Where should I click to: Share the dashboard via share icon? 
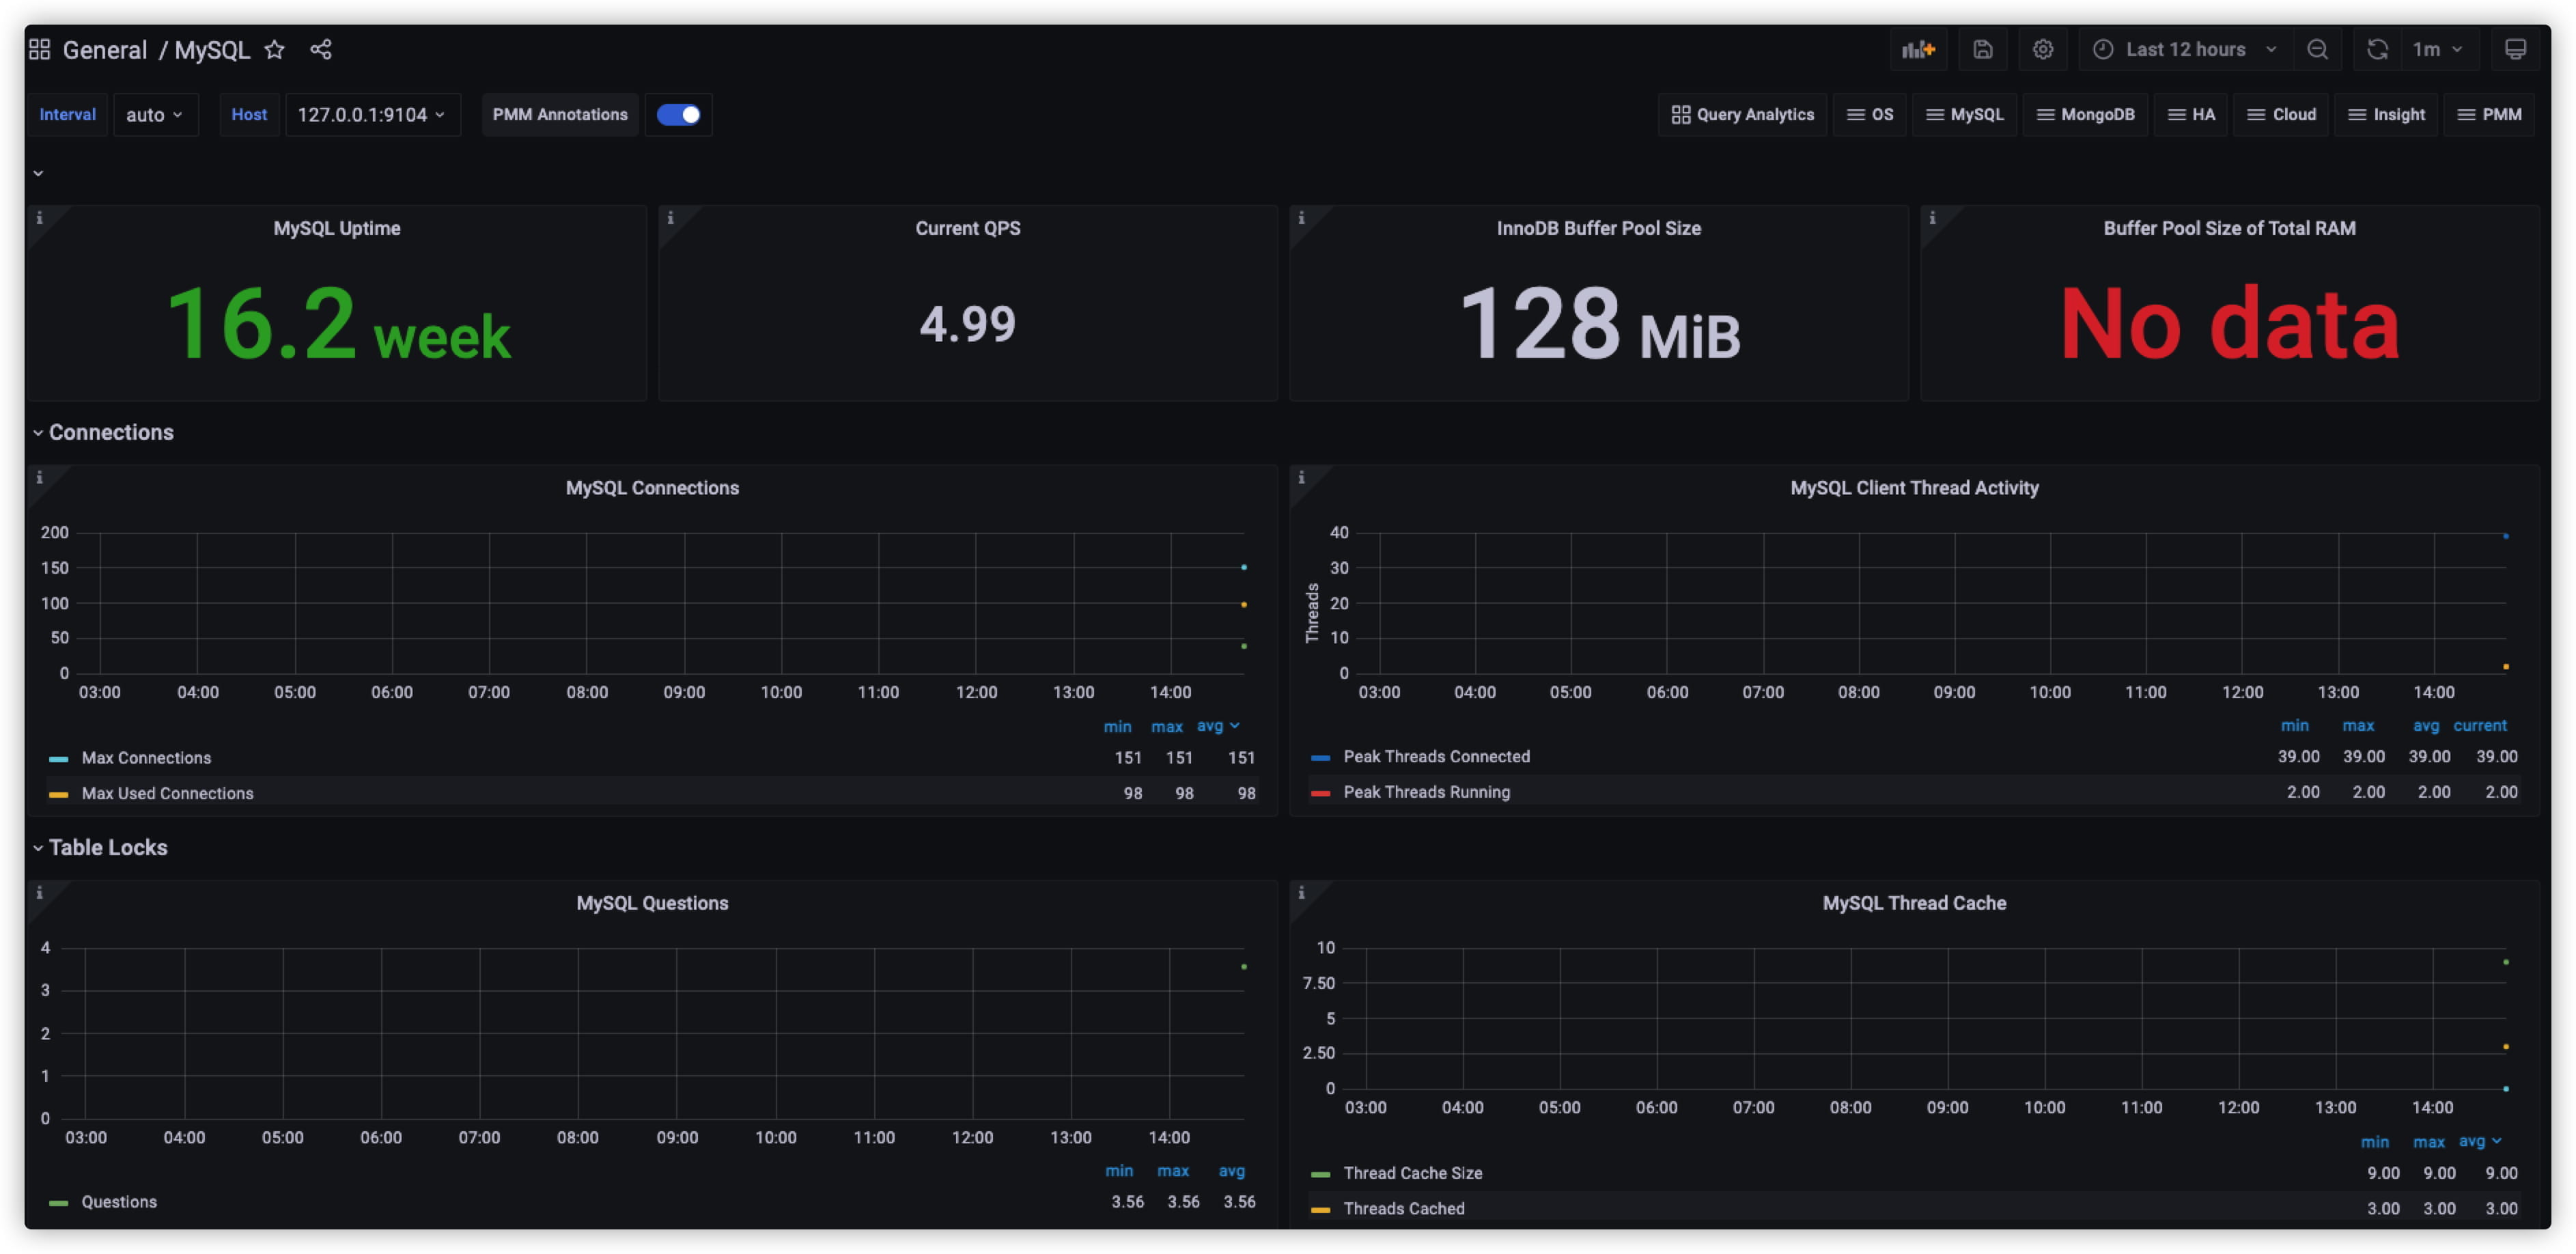pos(321,49)
